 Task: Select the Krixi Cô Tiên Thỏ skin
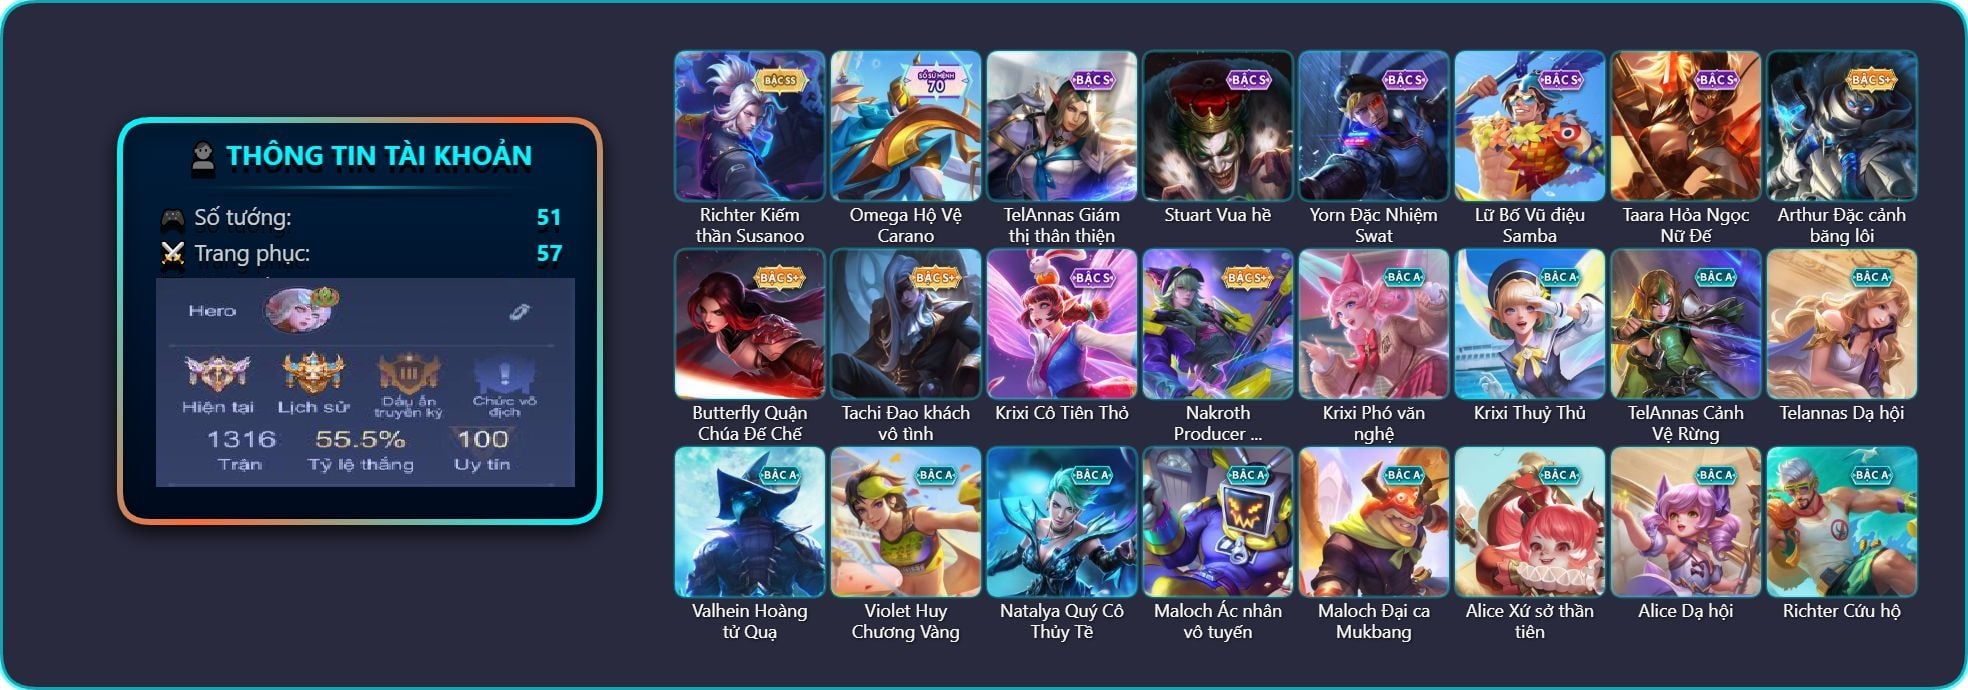coord(1062,324)
